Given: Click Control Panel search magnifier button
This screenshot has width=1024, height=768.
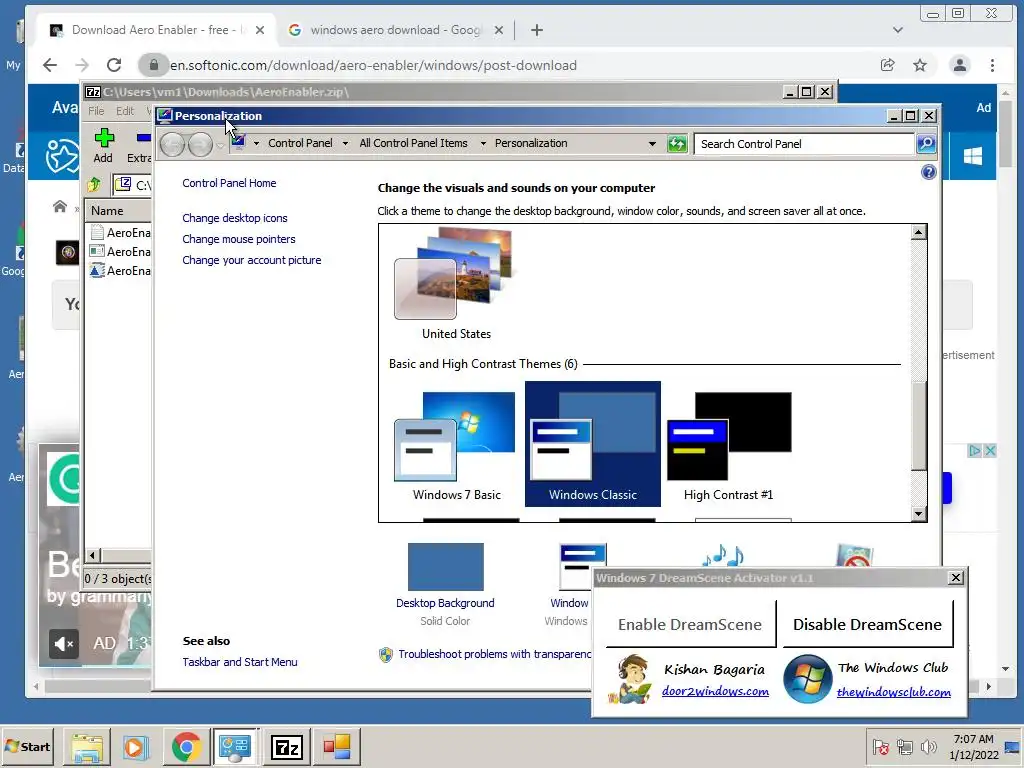Looking at the screenshot, I should (926, 144).
